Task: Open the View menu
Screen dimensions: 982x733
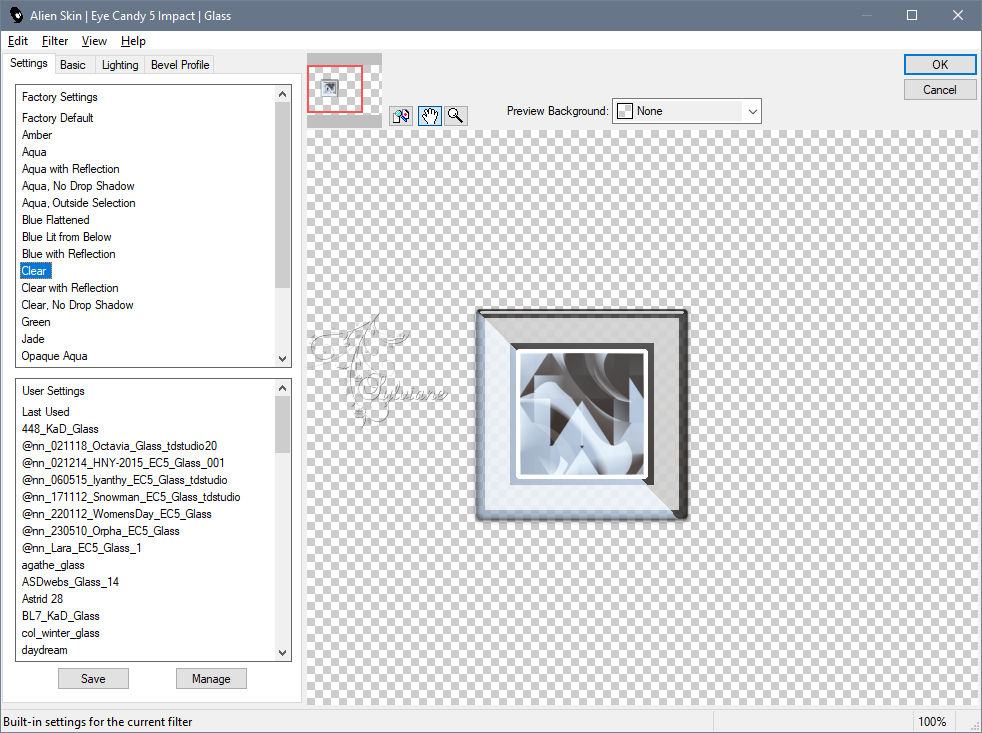Action: click(x=94, y=41)
